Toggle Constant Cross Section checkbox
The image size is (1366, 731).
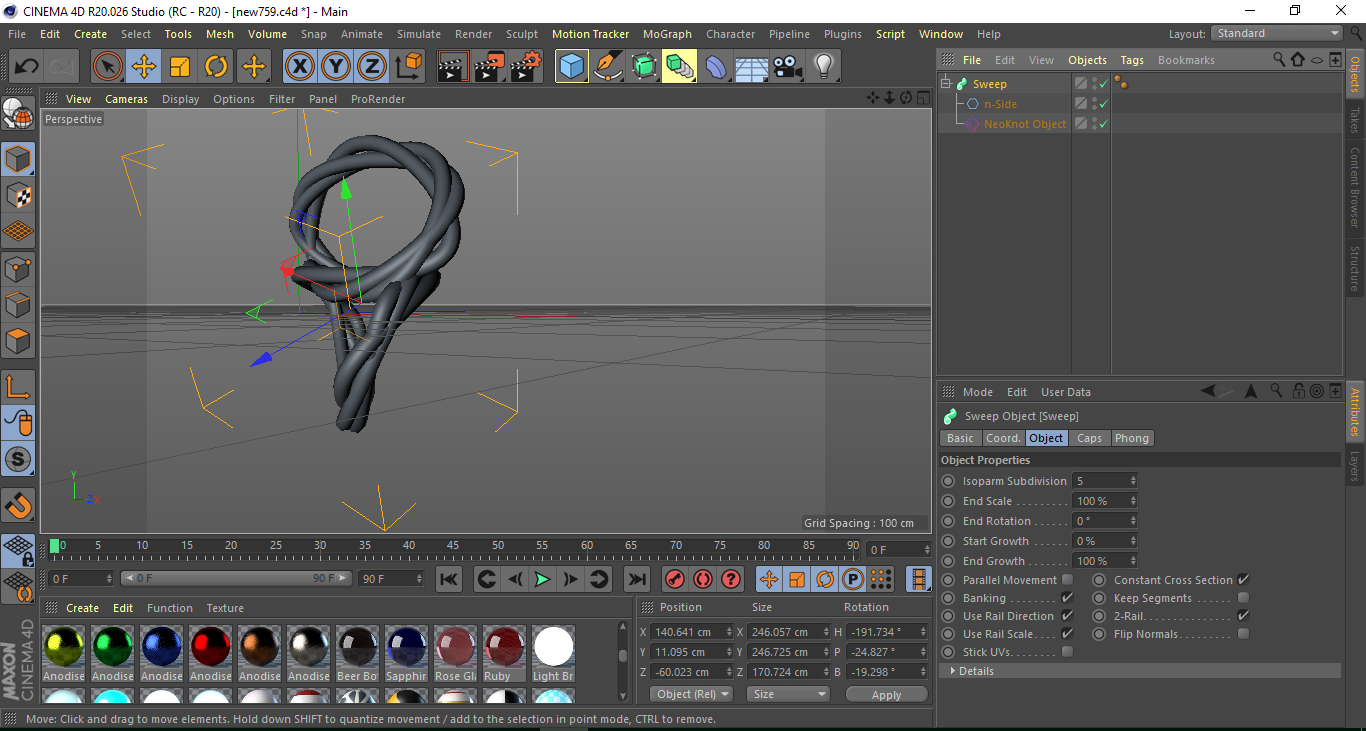point(1243,580)
